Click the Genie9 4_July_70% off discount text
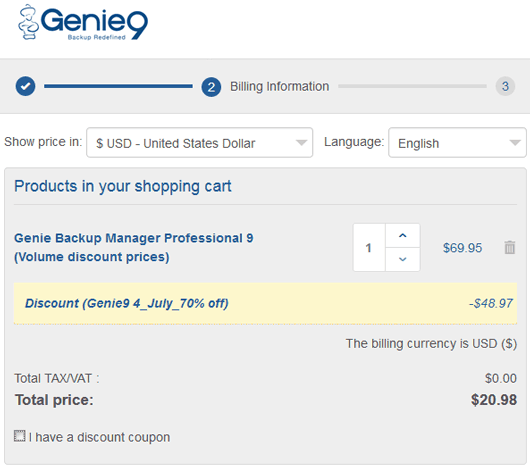Viewport: 530px width, 467px height. pyautogui.click(x=127, y=303)
